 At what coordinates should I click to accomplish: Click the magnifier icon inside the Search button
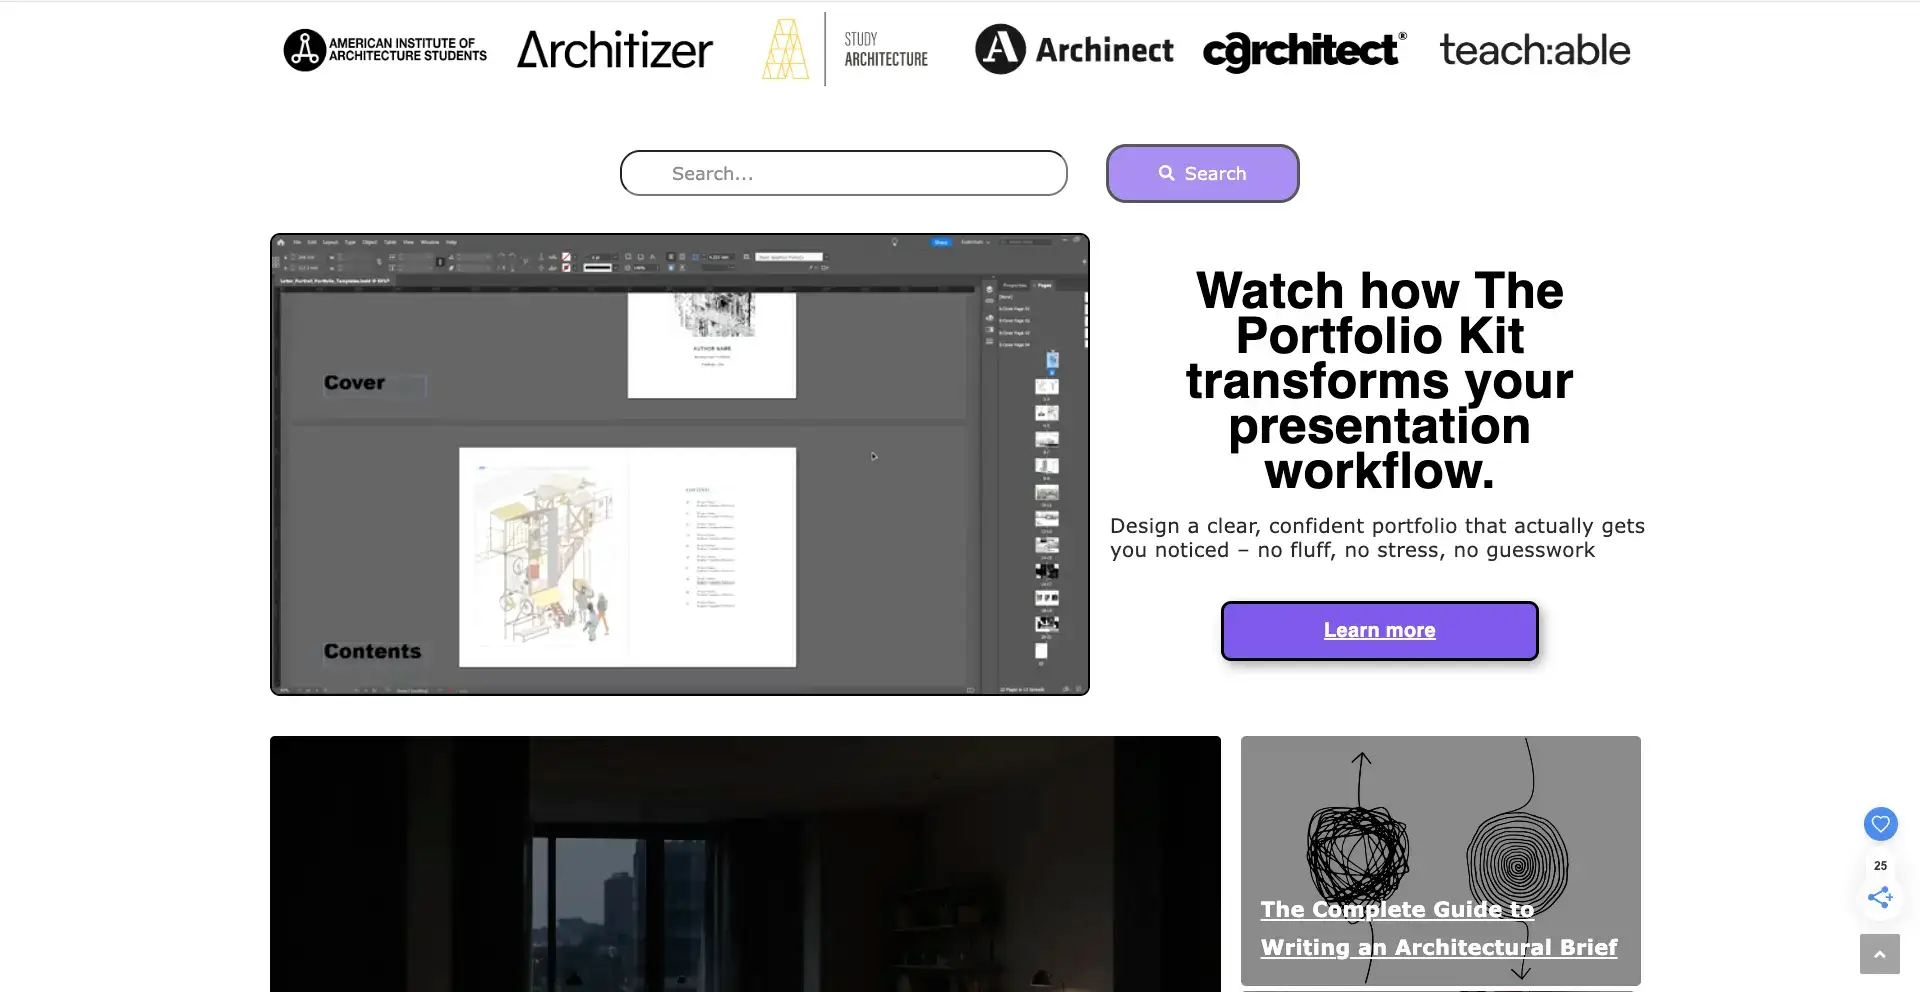(1166, 173)
